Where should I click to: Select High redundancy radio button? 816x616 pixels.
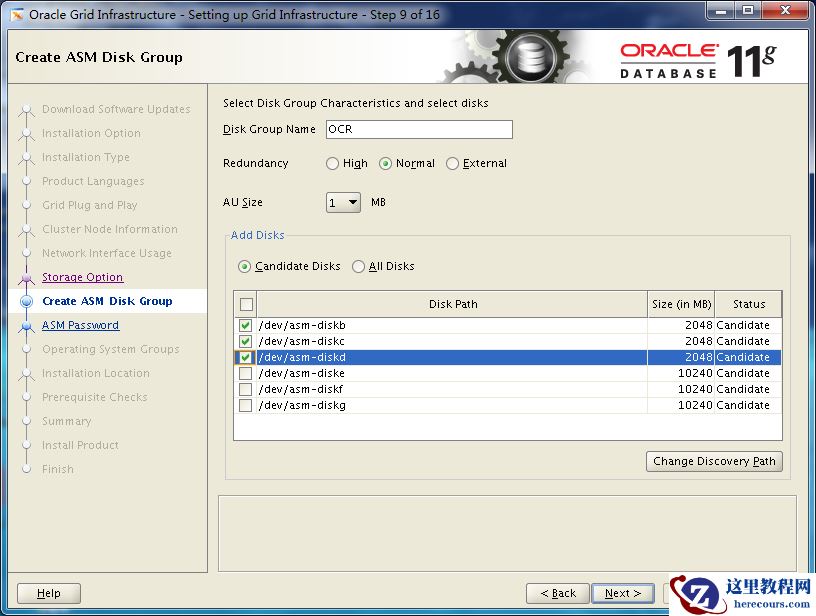click(333, 164)
